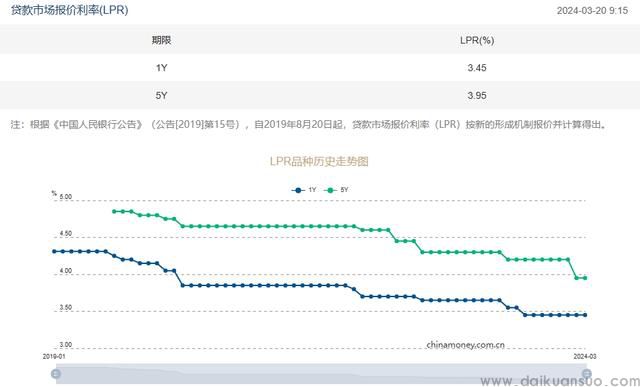Click the chinamoney.com.cn watermark text
640x387 pixels.
[x=465, y=345]
